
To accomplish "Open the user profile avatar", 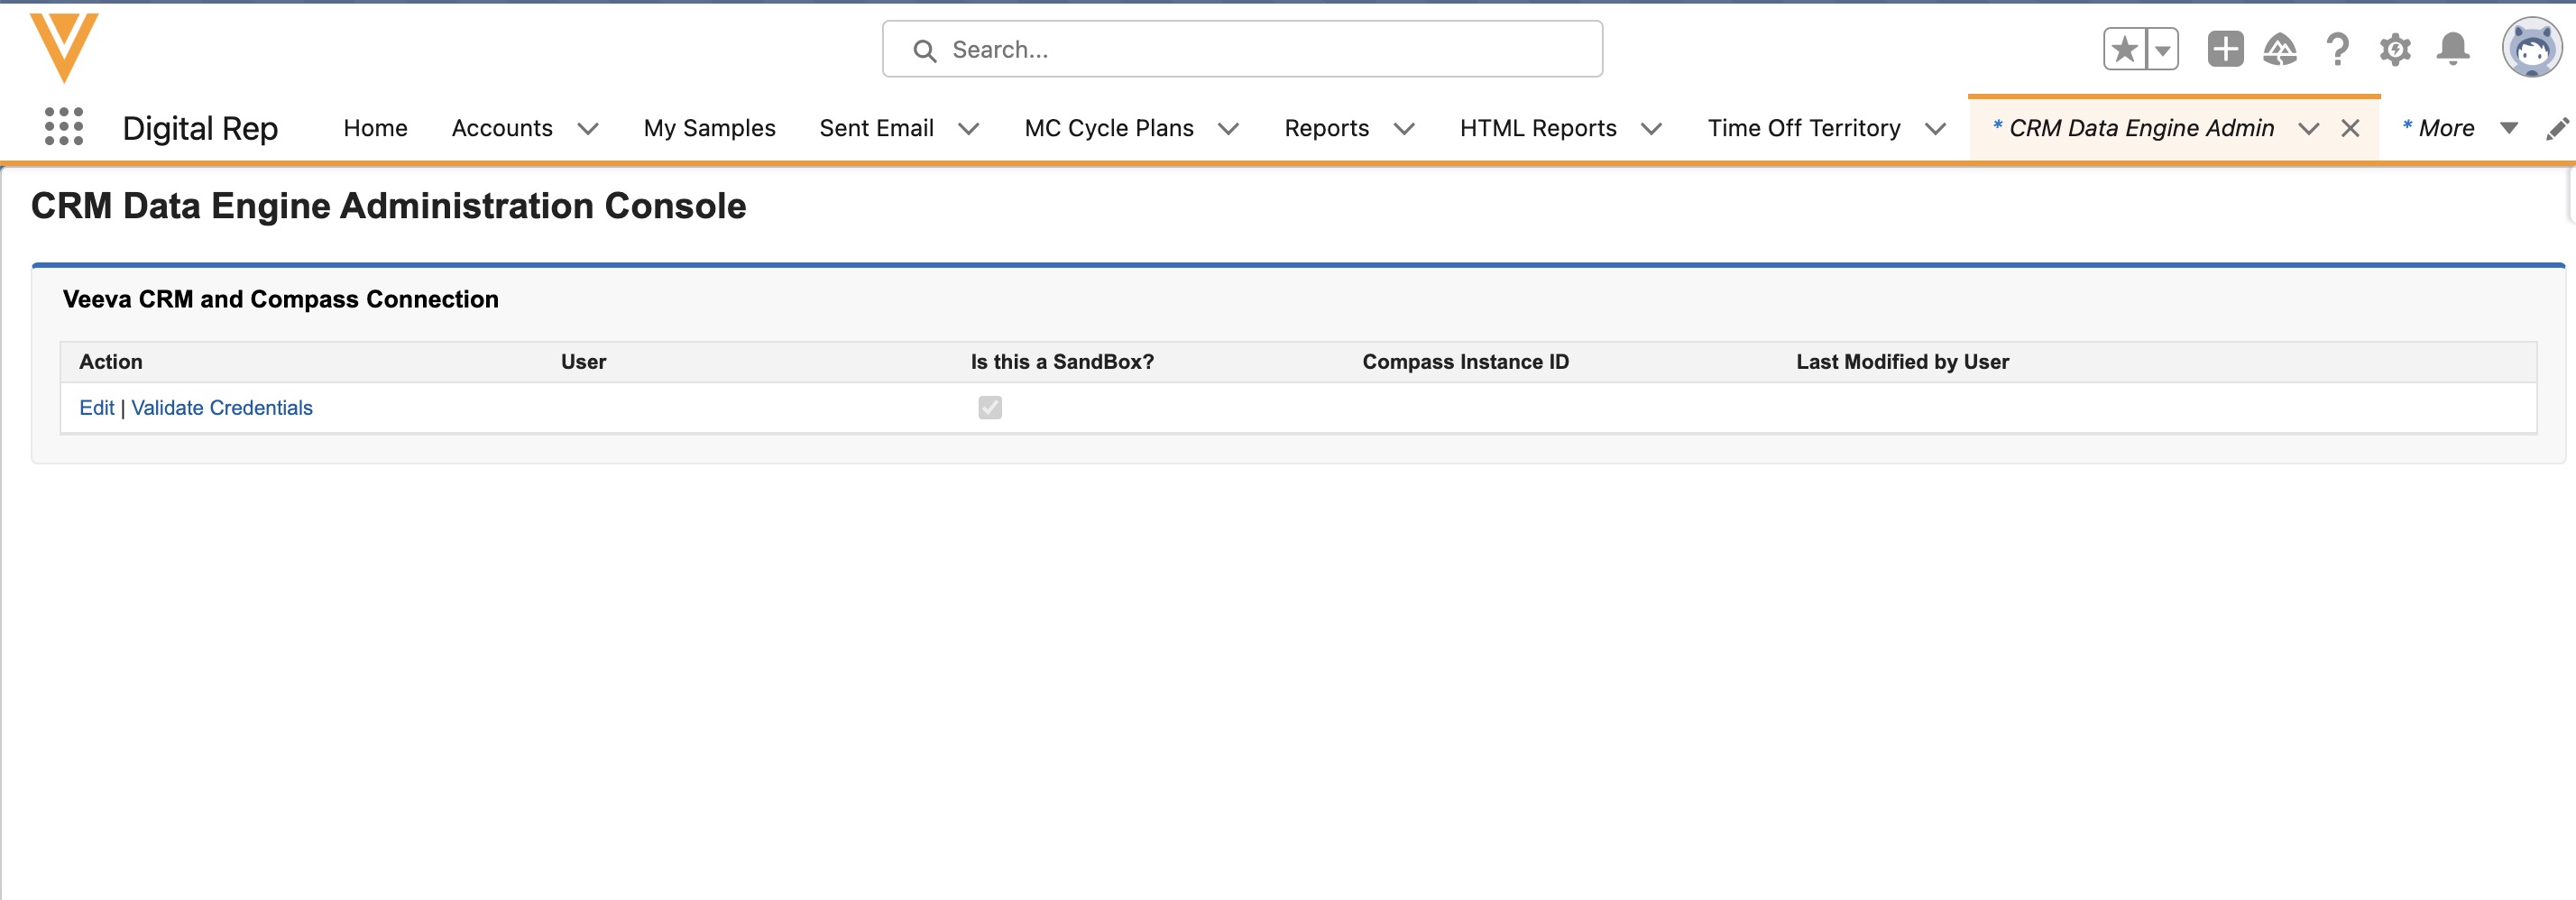I will click(2531, 47).
